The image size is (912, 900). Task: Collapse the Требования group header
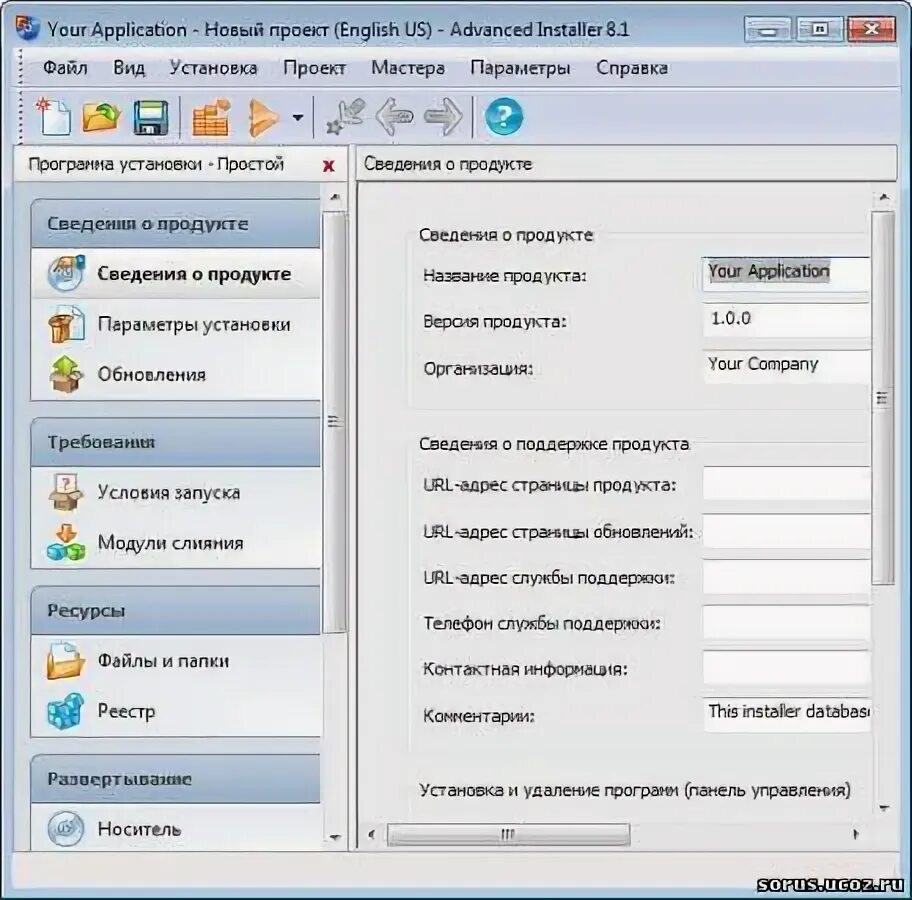click(x=175, y=442)
